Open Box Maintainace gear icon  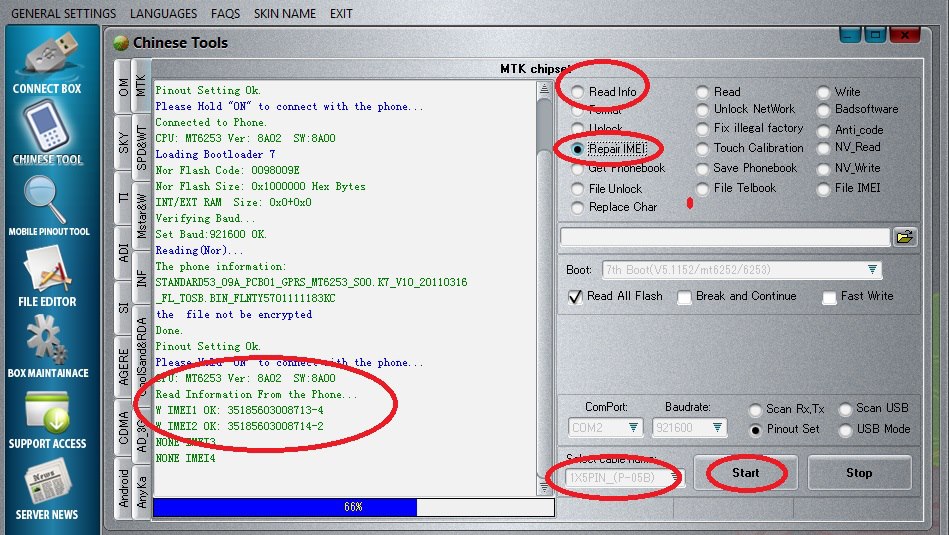click(x=46, y=342)
